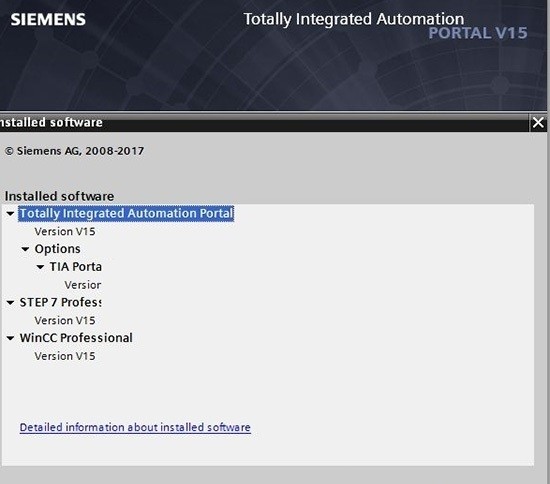550x484 pixels.
Task: Click the SIEMENS logo in the banner
Action: coord(48,19)
